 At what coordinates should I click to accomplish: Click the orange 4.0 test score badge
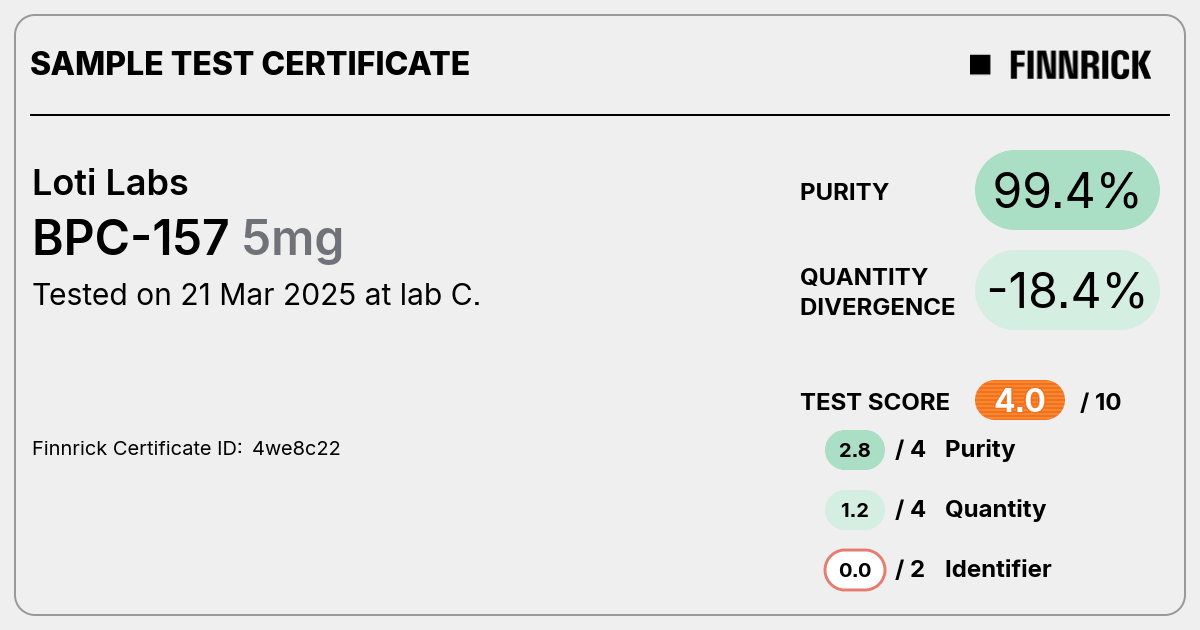tap(1020, 401)
